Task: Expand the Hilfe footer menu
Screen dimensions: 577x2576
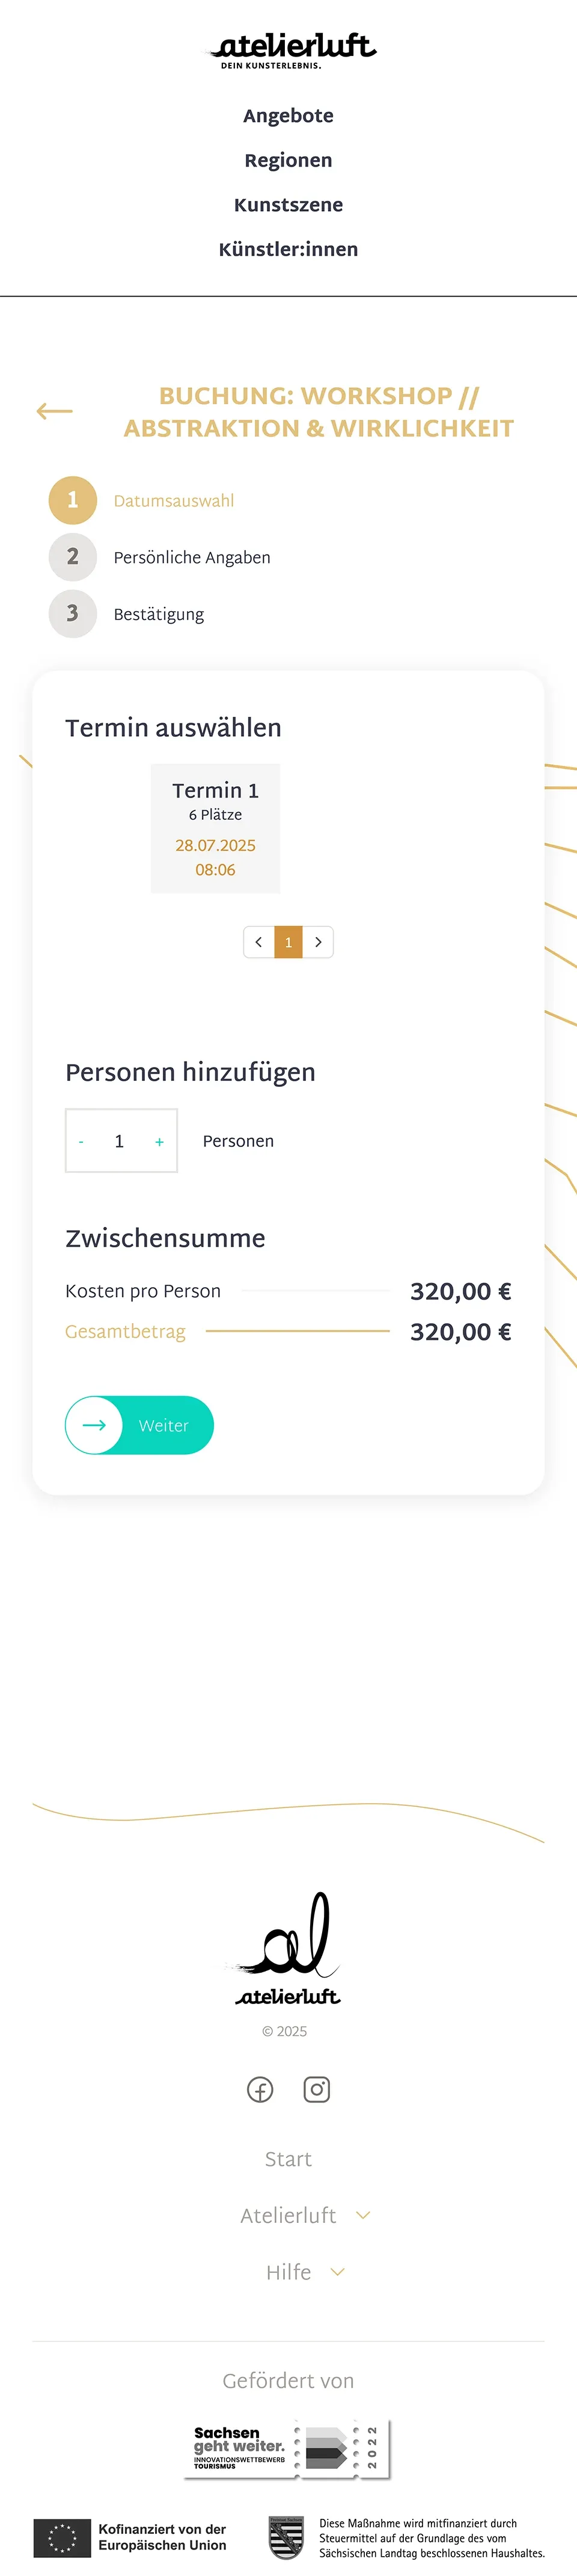Action: [338, 2272]
